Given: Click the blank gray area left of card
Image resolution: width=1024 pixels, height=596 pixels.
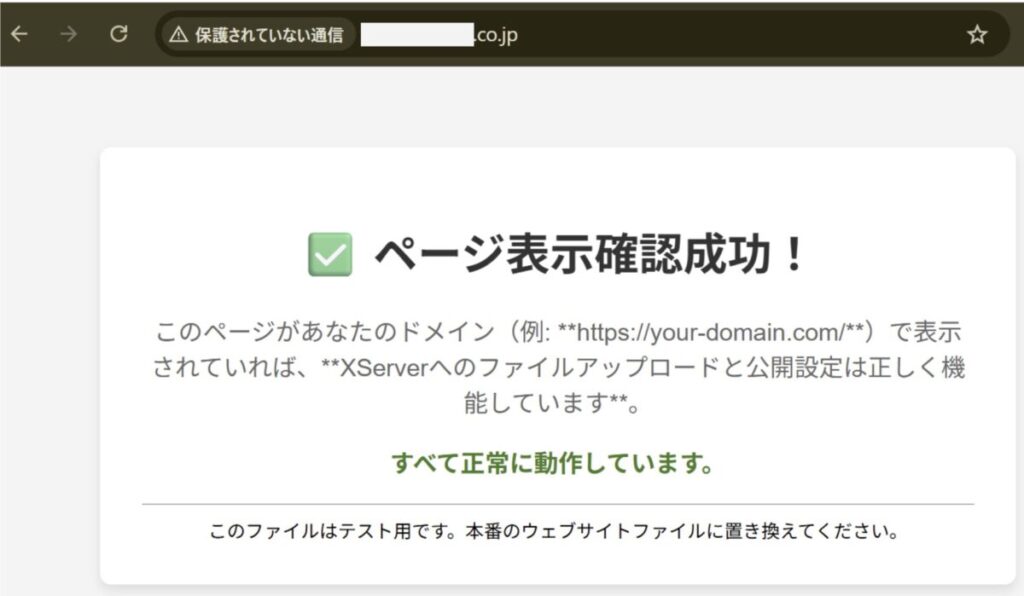Looking at the screenshot, I should [x=50, y=350].
